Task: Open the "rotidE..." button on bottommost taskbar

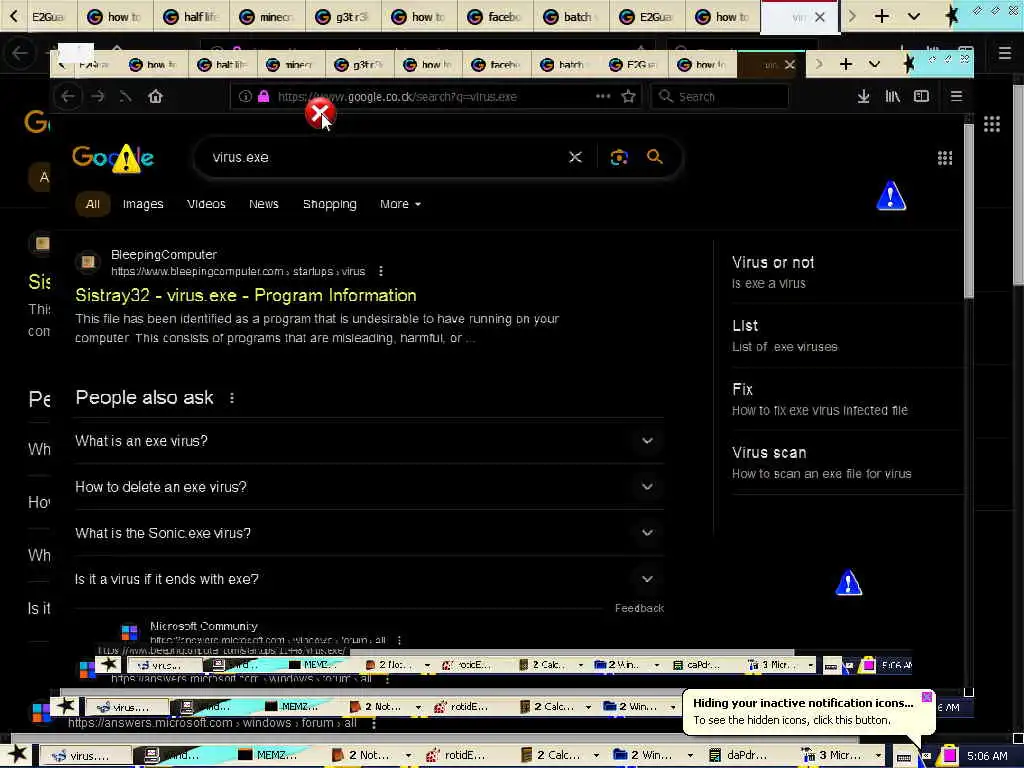Action: point(464,756)
